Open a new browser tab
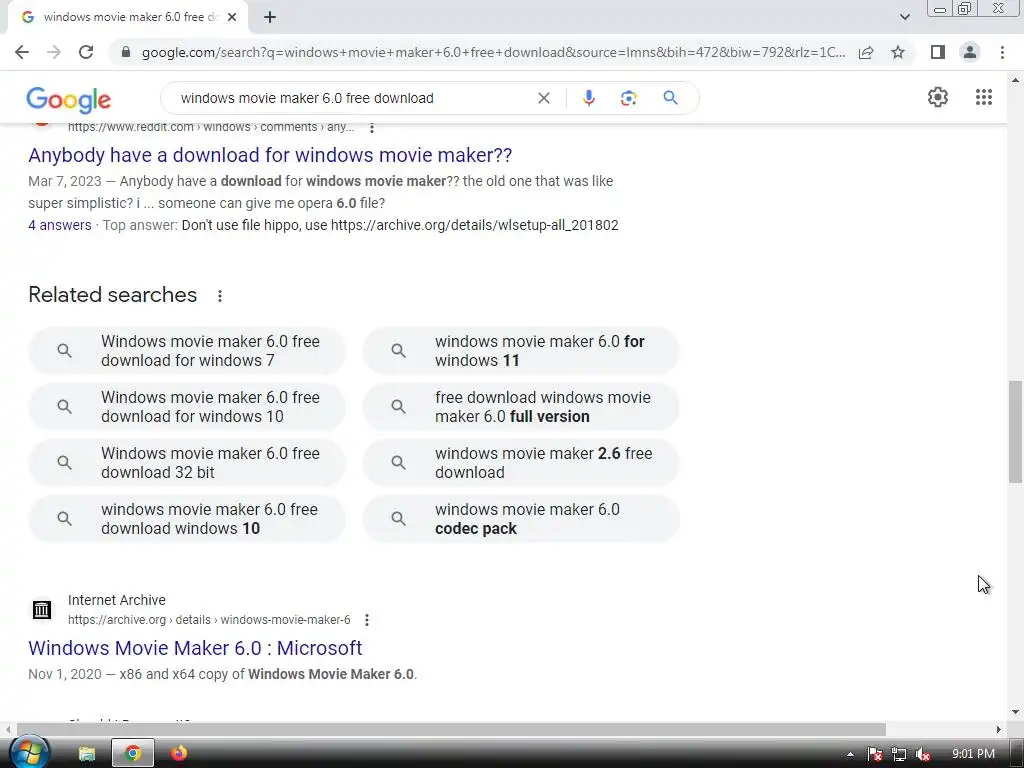Screen dimensions: 1024x768 click(x=270, y=18)
